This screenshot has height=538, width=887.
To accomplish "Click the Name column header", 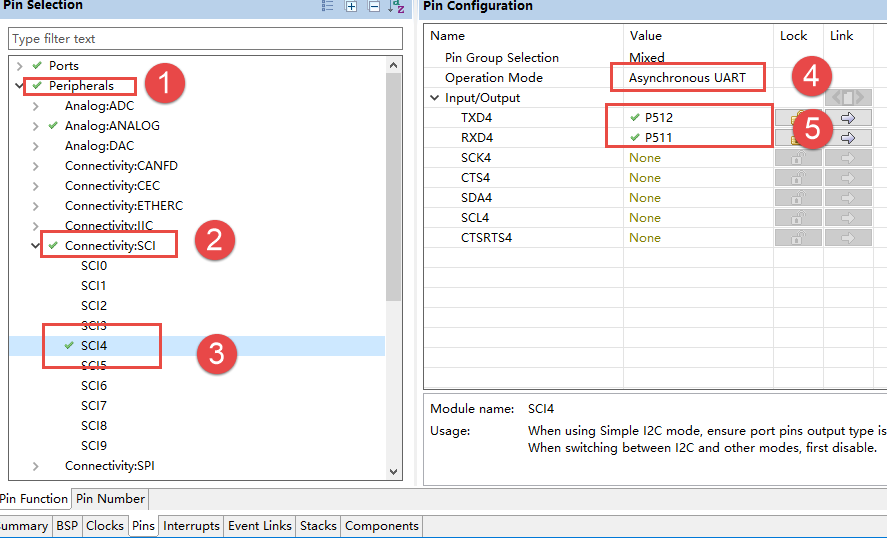I will pos(447,36).
